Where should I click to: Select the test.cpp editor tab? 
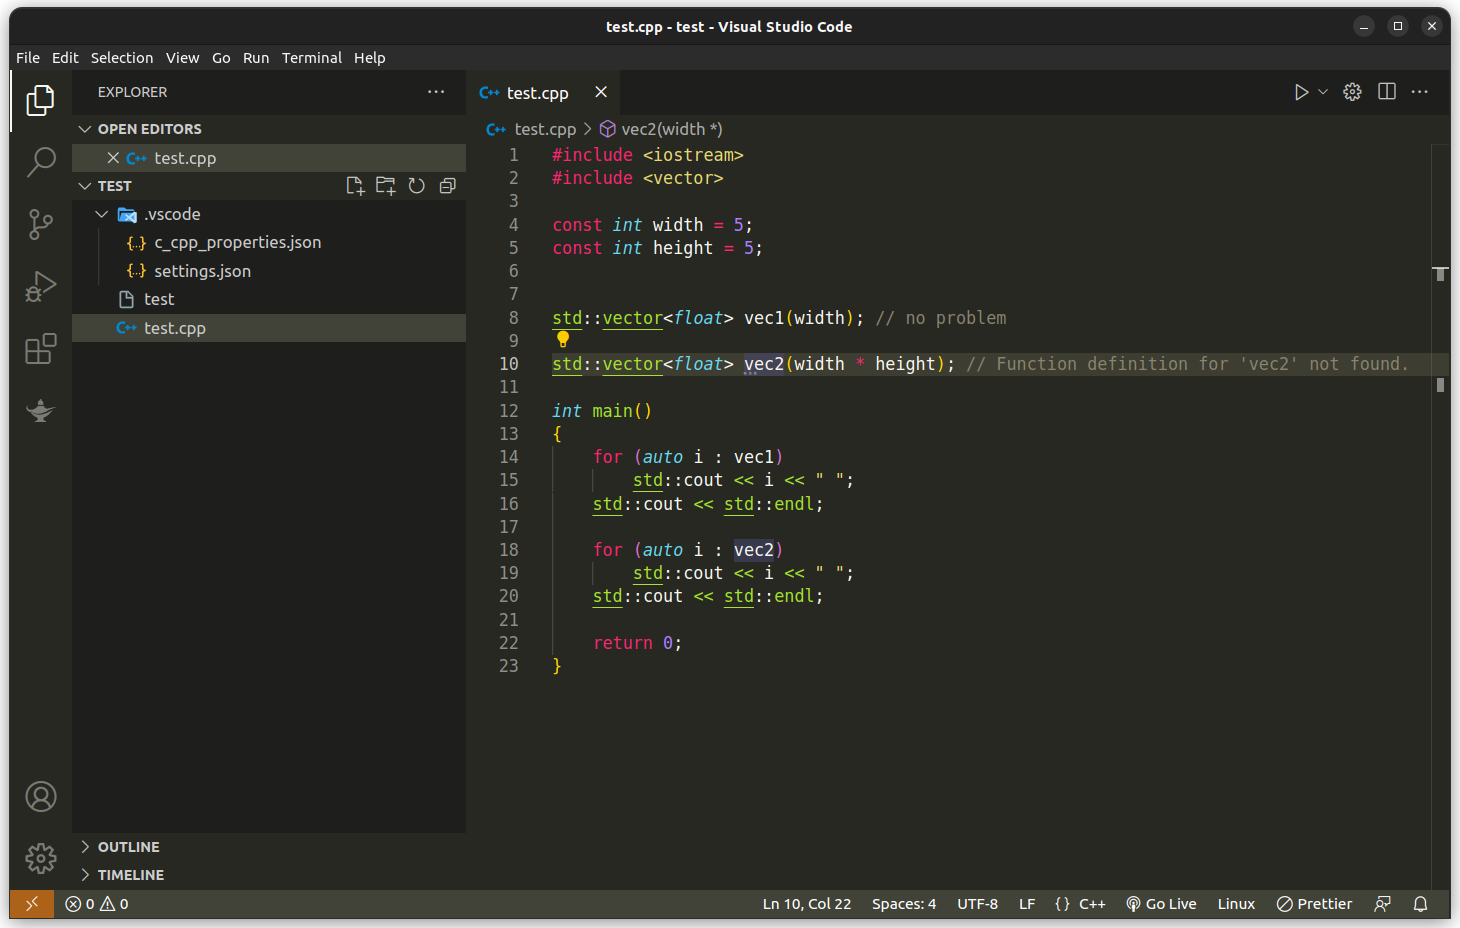tap(535, 92)
